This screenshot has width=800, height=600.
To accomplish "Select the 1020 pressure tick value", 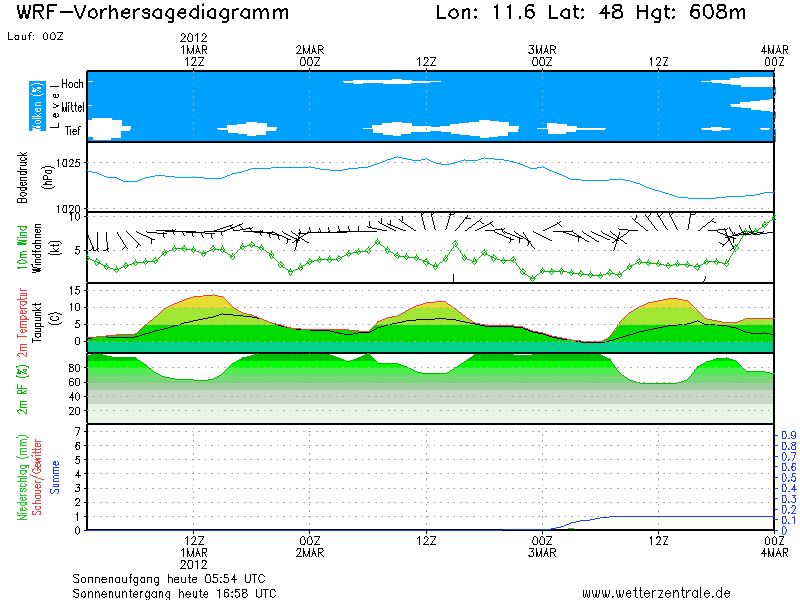I will click(68, 209).
